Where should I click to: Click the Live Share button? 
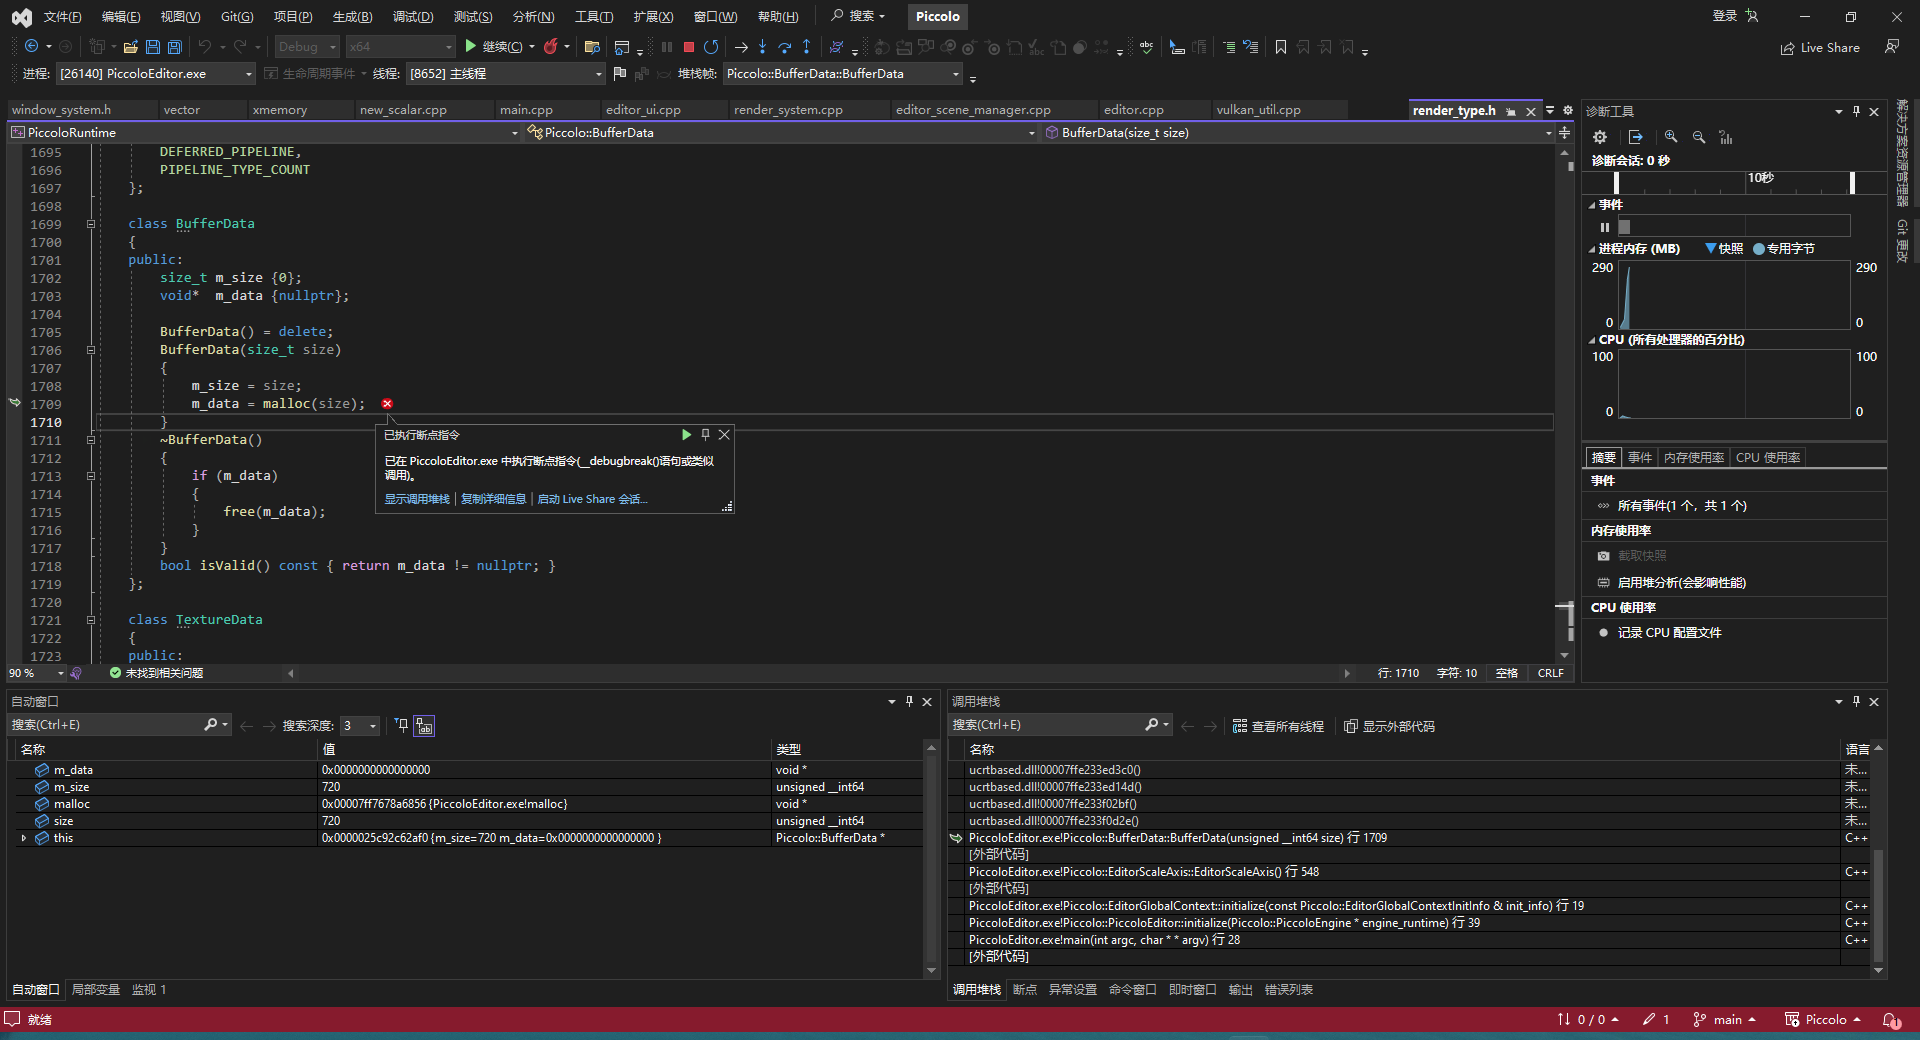click(x=1820, y=48)
